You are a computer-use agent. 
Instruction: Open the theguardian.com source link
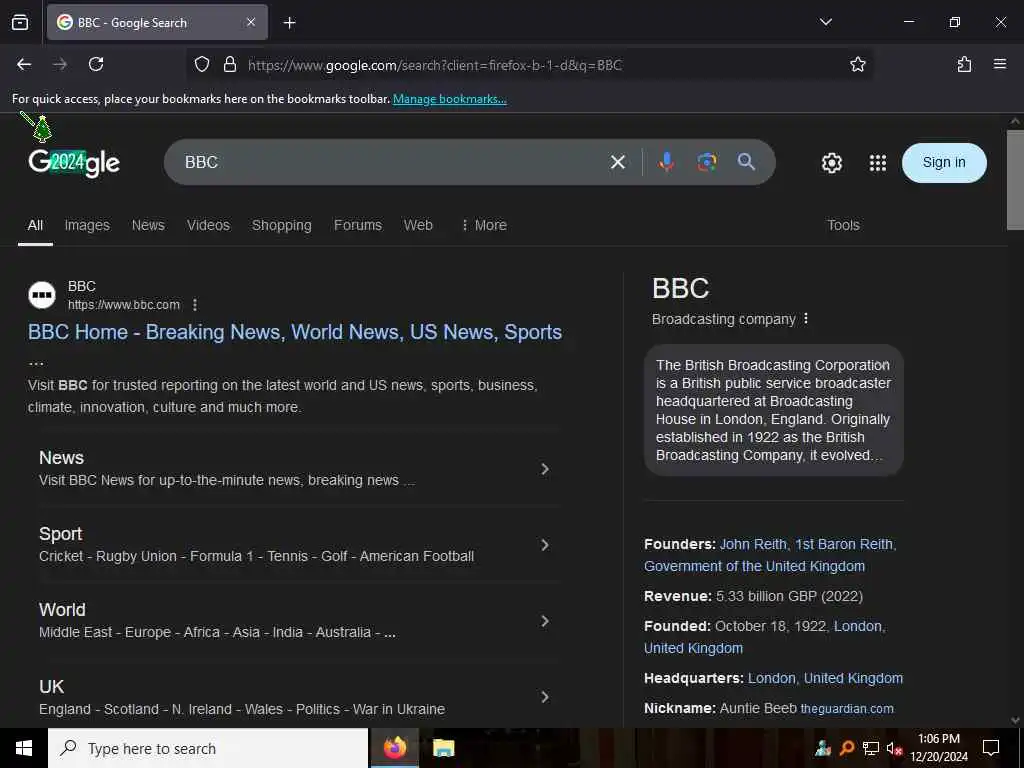(x=847, y=709)
